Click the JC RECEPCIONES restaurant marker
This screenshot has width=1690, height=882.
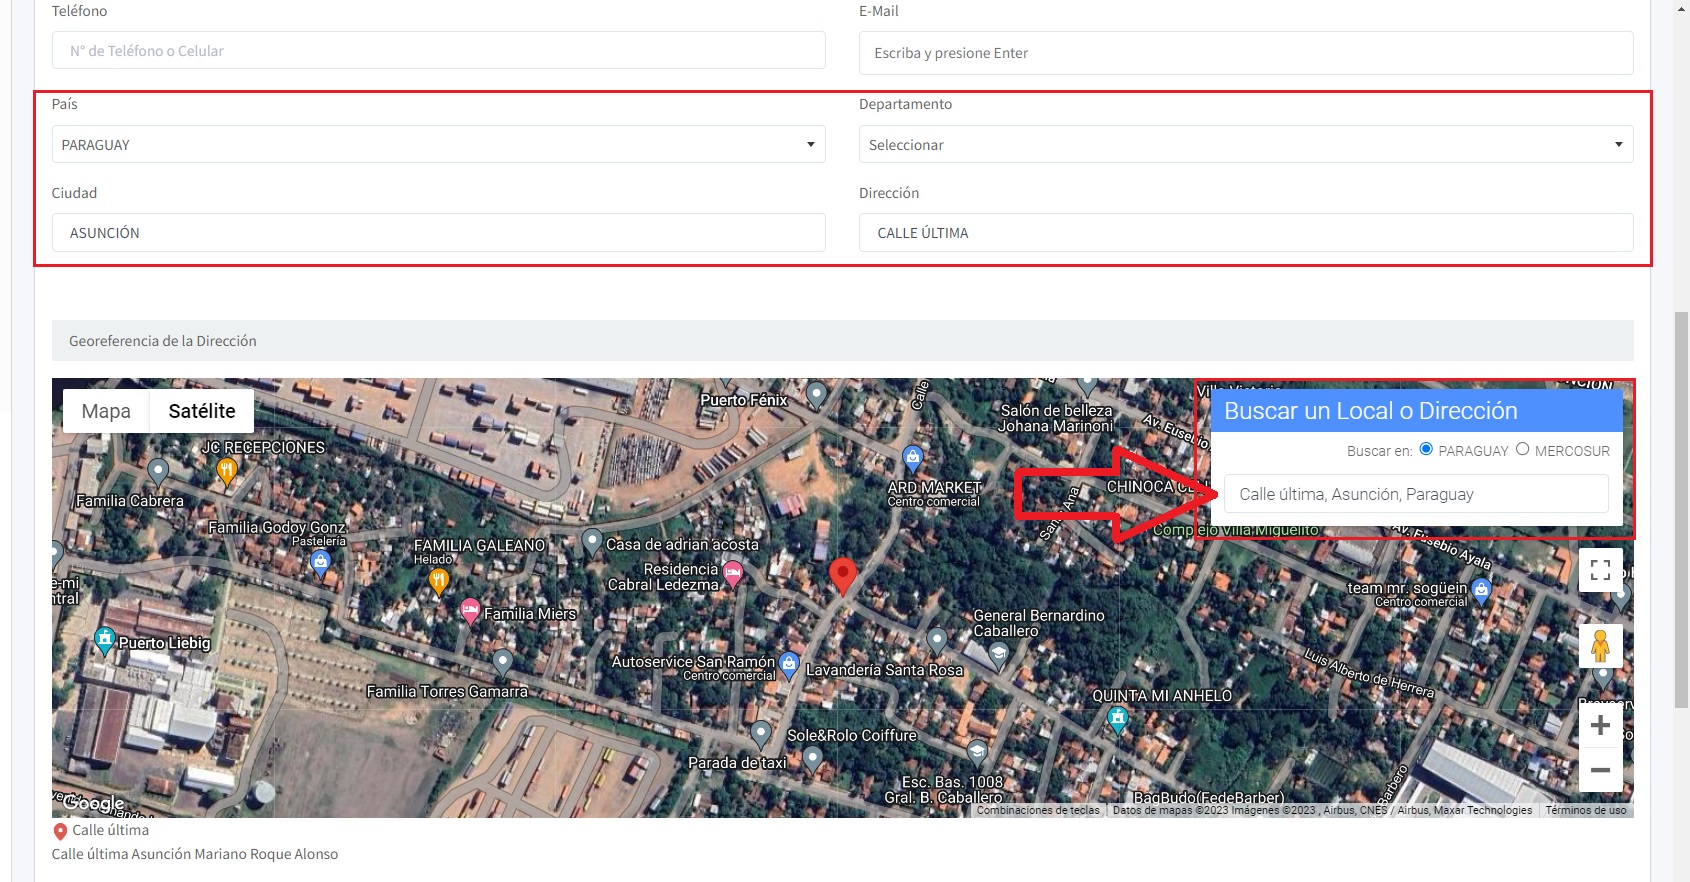coord(227,470)
